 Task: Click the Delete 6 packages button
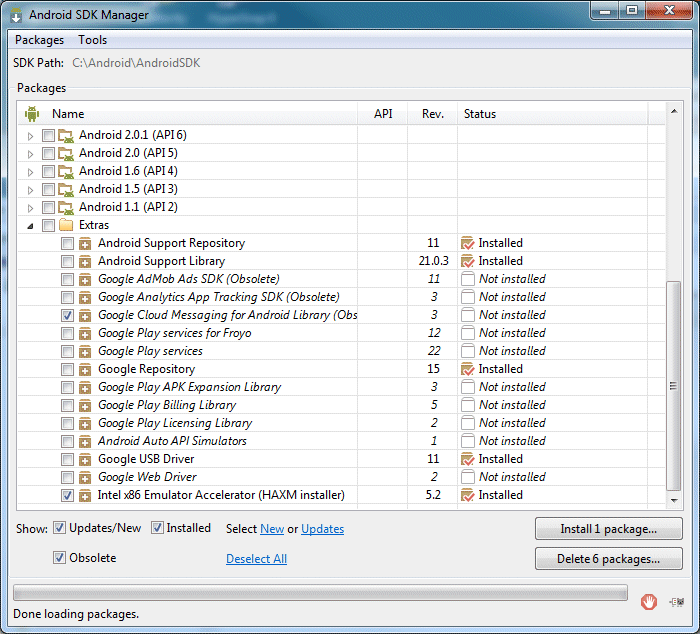tap(608, 559)
